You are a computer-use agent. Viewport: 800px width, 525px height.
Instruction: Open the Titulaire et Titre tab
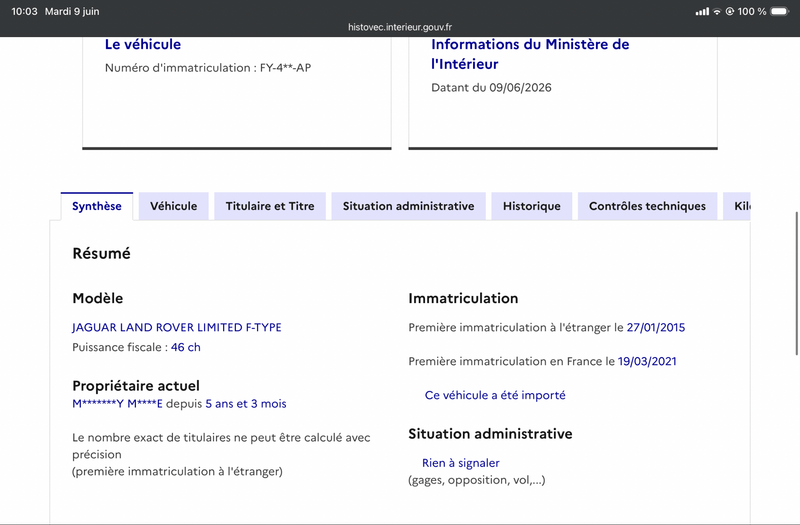point(270,206)
